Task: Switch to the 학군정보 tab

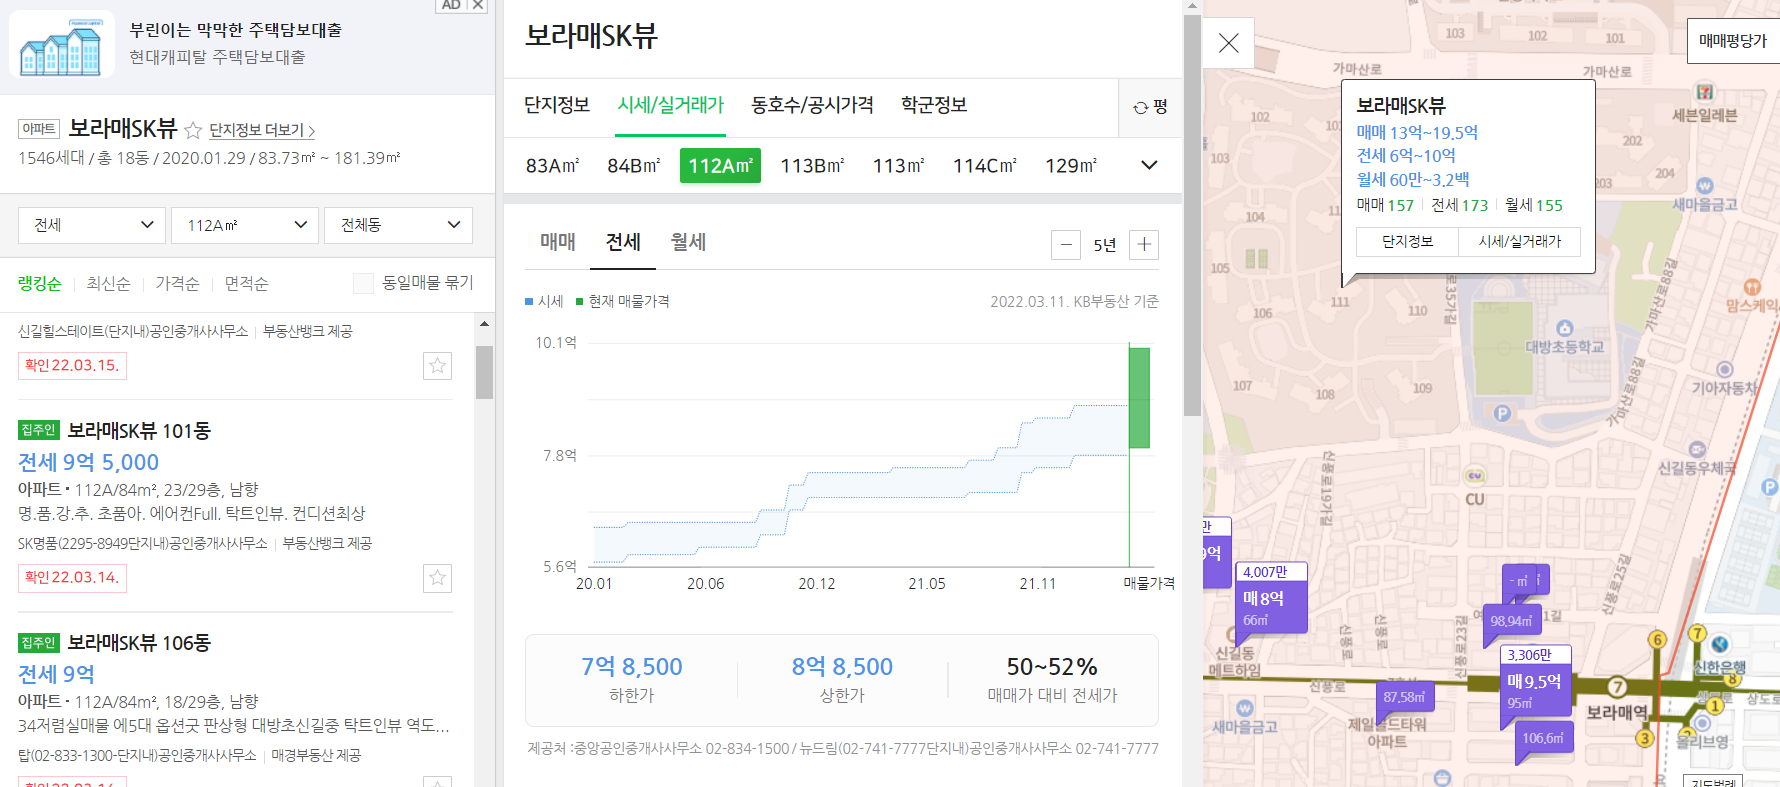Action: tap(934, 105)
